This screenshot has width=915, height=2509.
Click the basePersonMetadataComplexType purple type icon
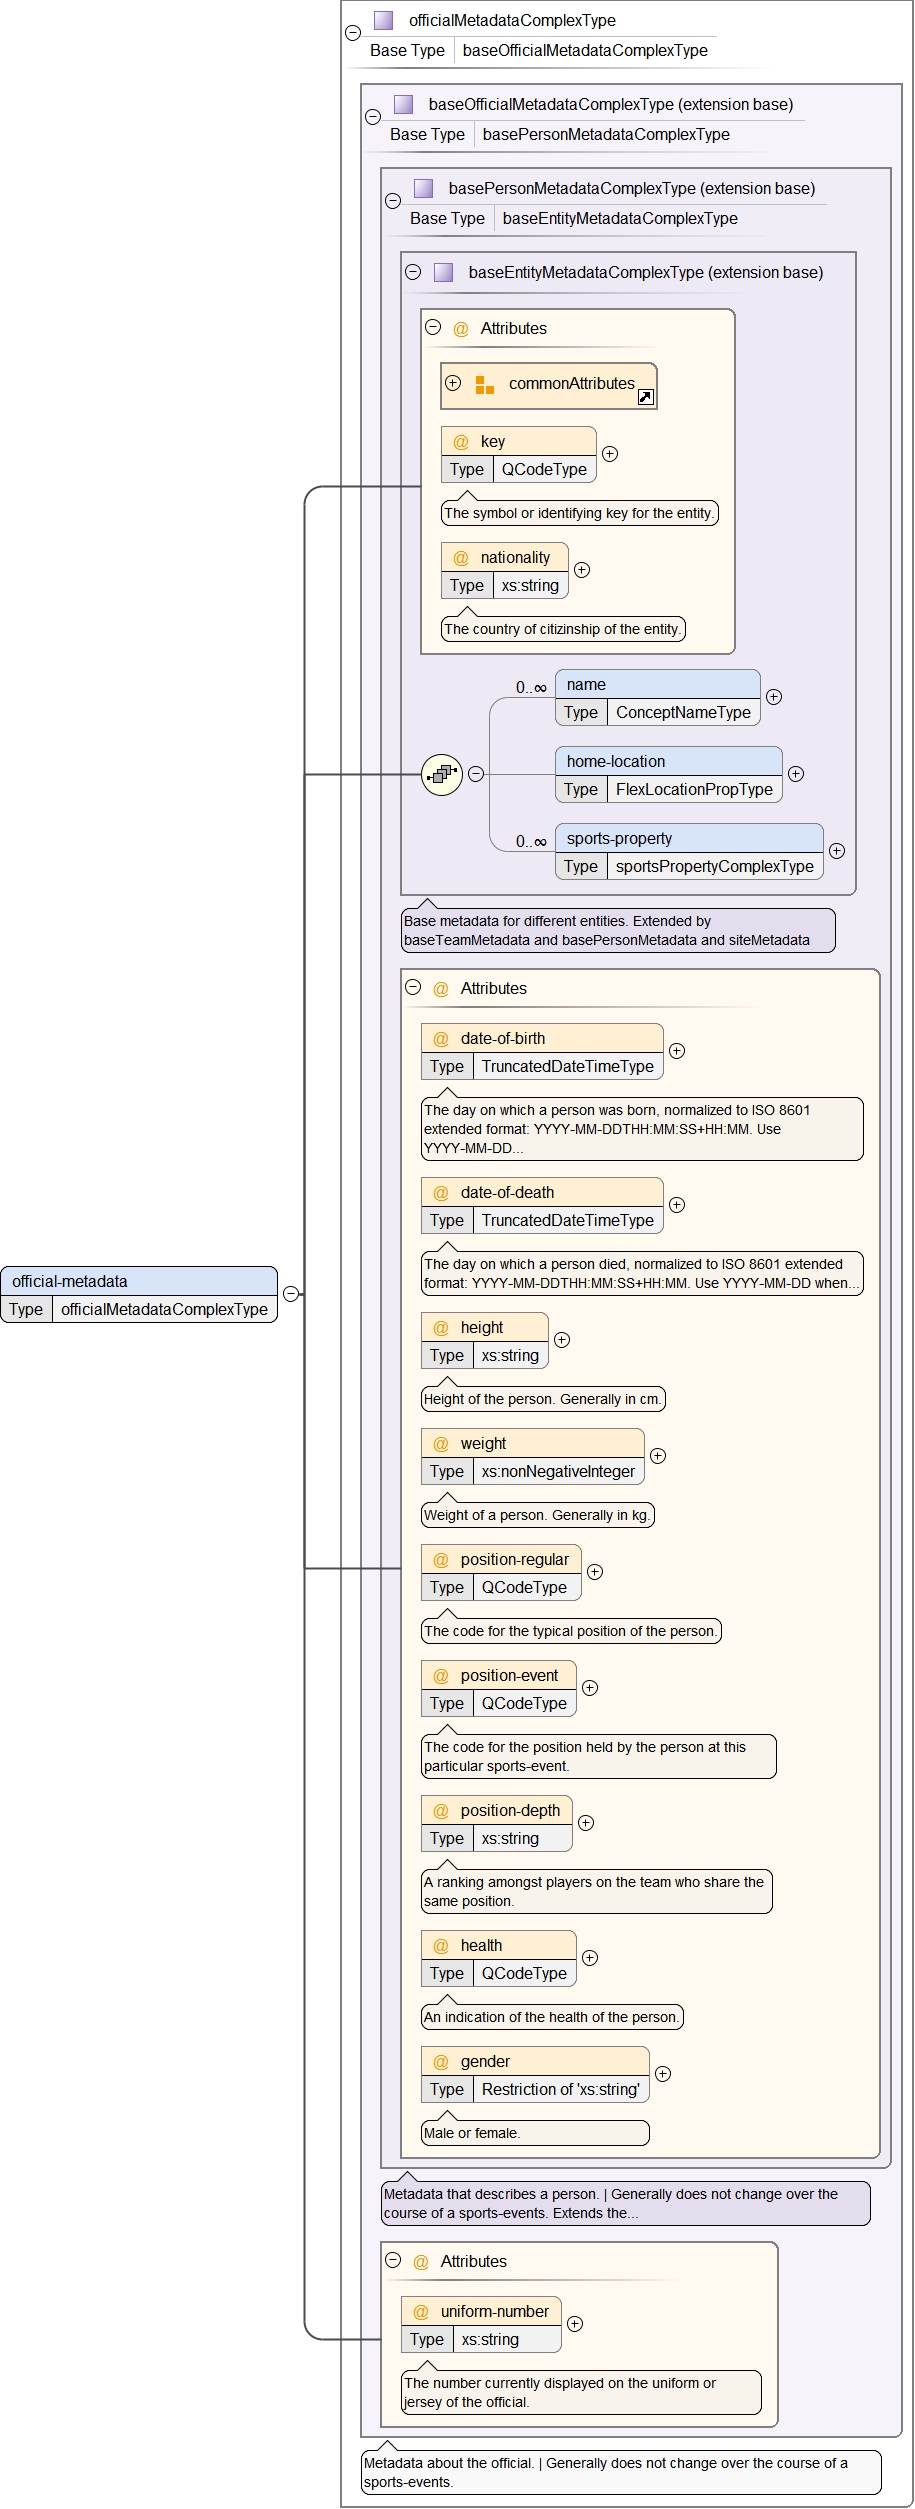point(423,188)
